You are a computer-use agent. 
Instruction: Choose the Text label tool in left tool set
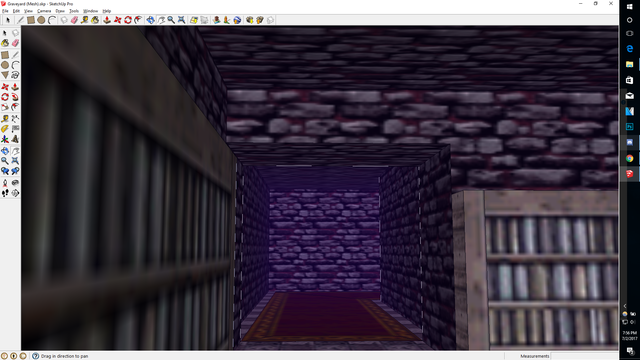15,129
